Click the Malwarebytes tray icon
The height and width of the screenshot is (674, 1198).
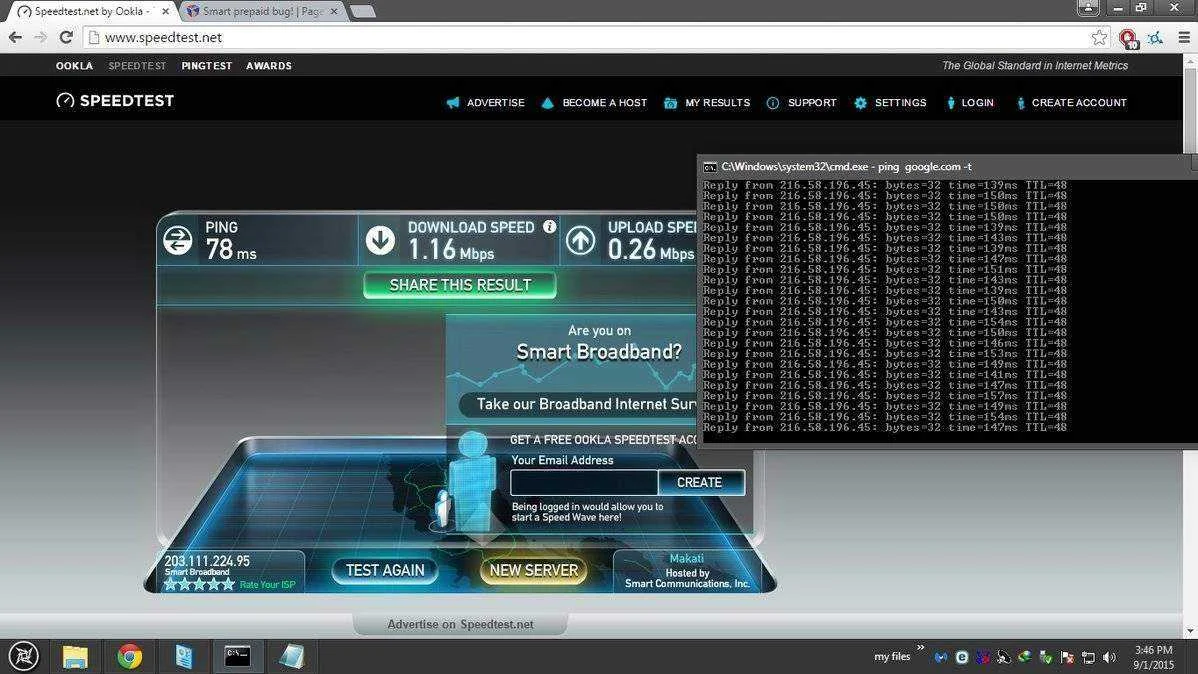[941, 657]
